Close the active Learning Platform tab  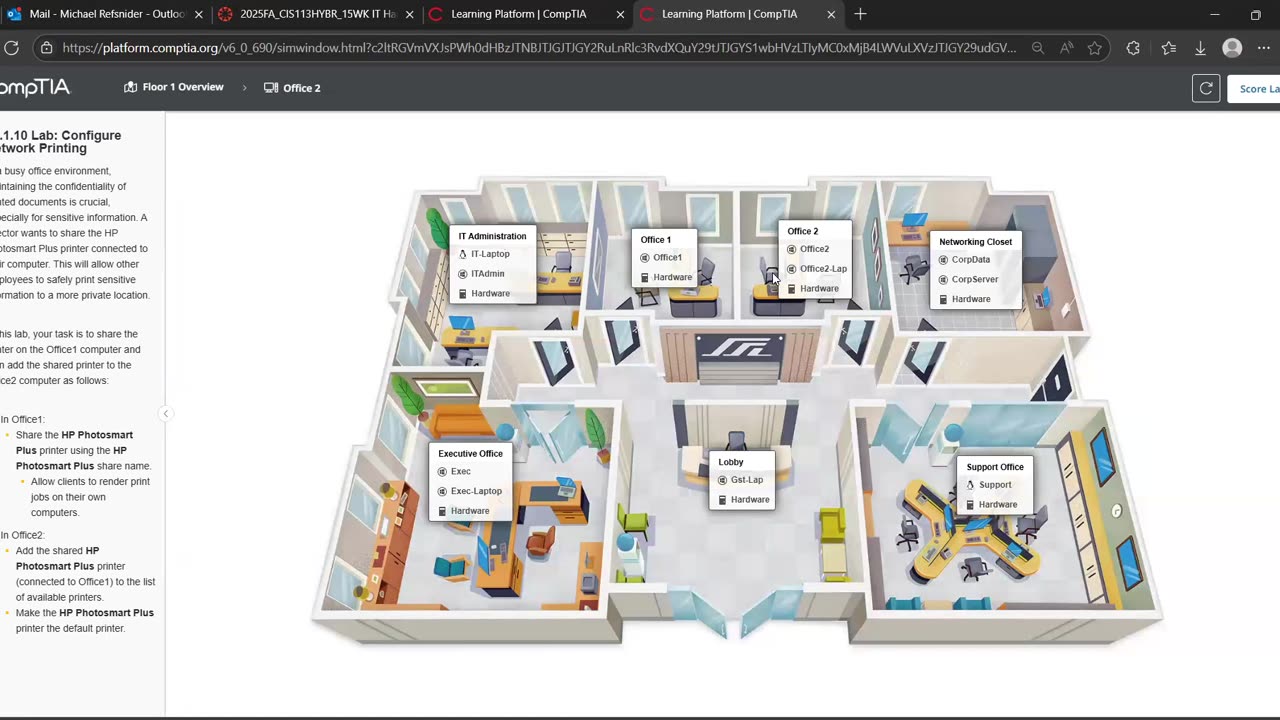click(x=831, y=14)
